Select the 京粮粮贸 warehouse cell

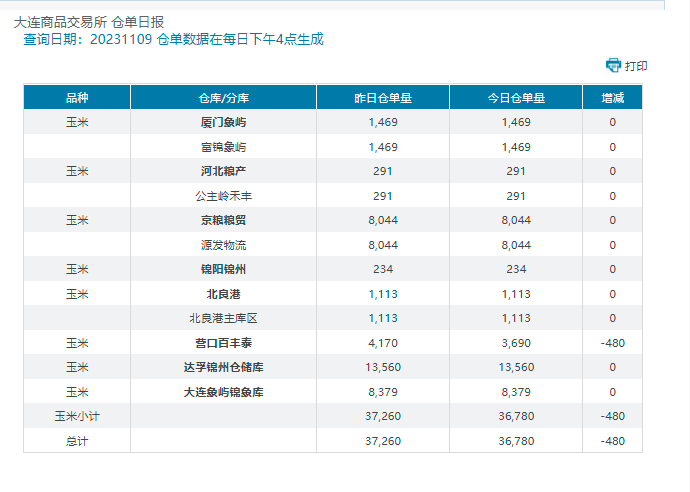(224, 220)
